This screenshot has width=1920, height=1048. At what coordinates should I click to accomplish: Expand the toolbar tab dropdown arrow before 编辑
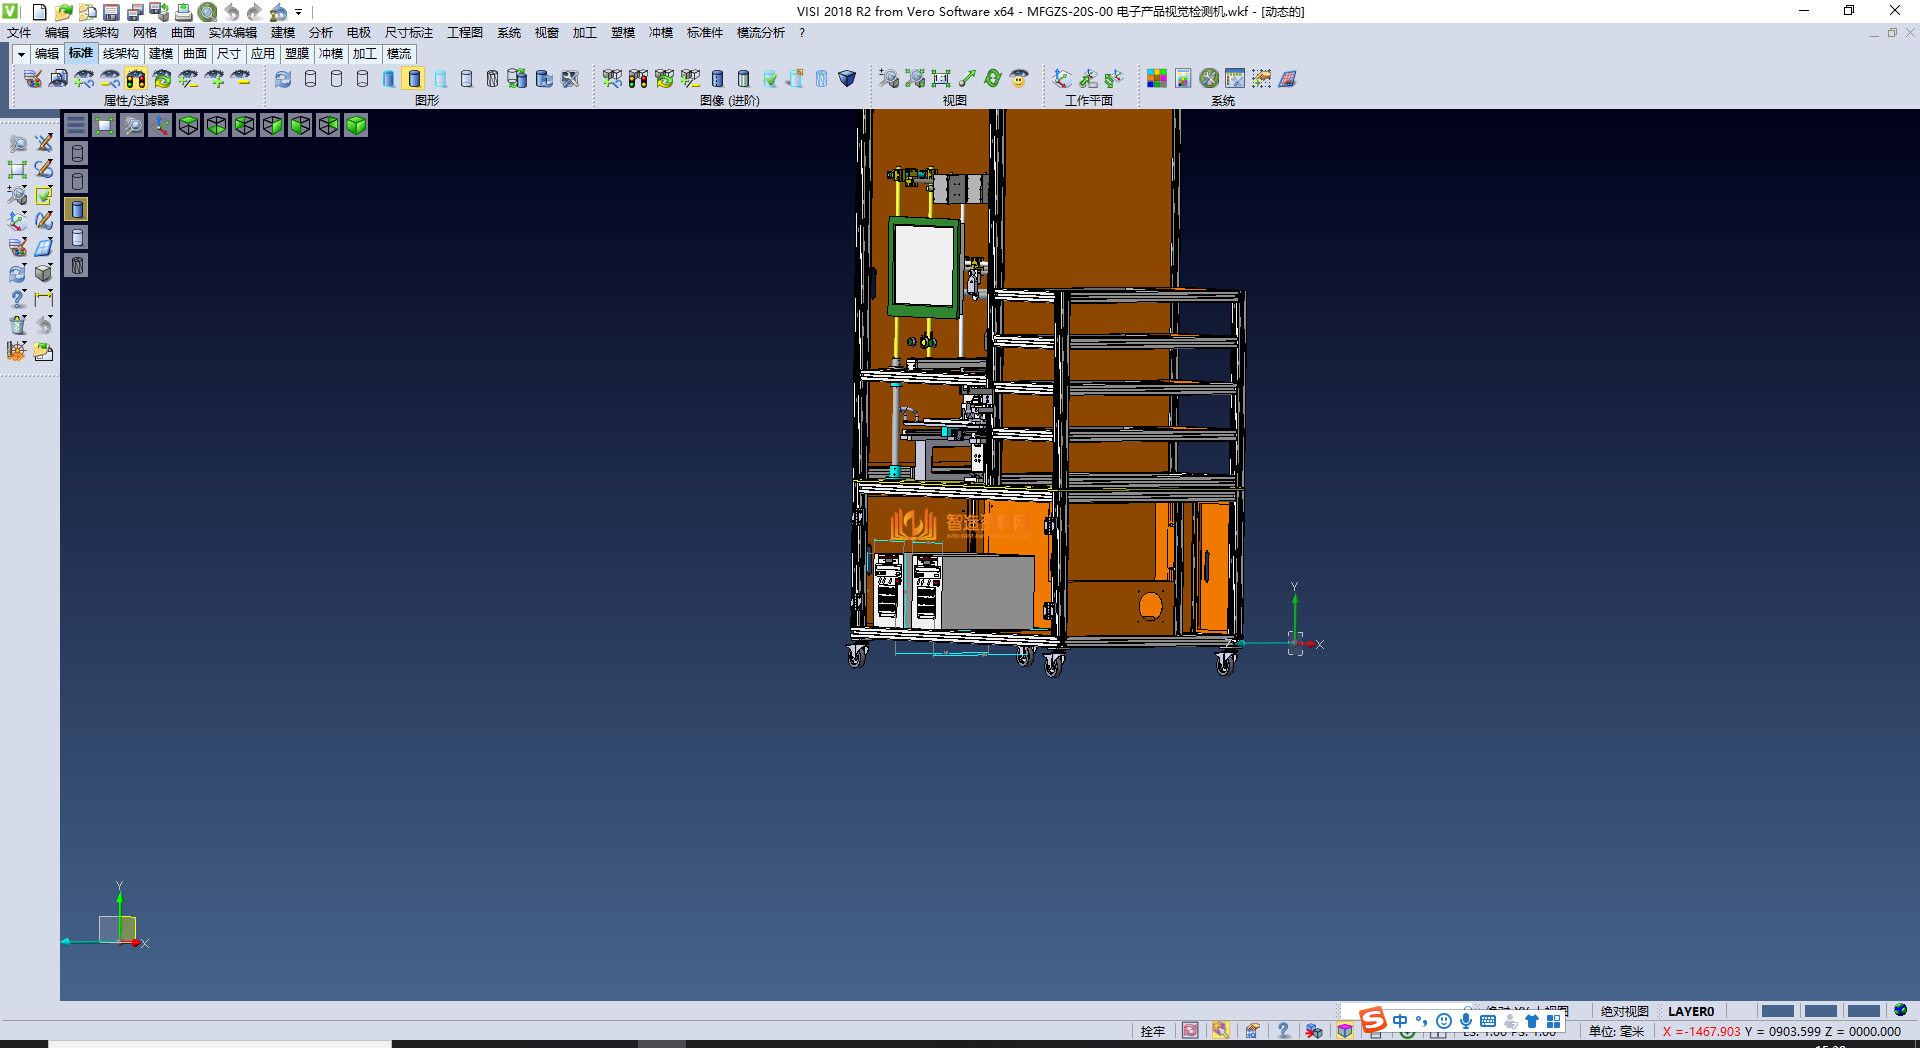tap(21, 54)
